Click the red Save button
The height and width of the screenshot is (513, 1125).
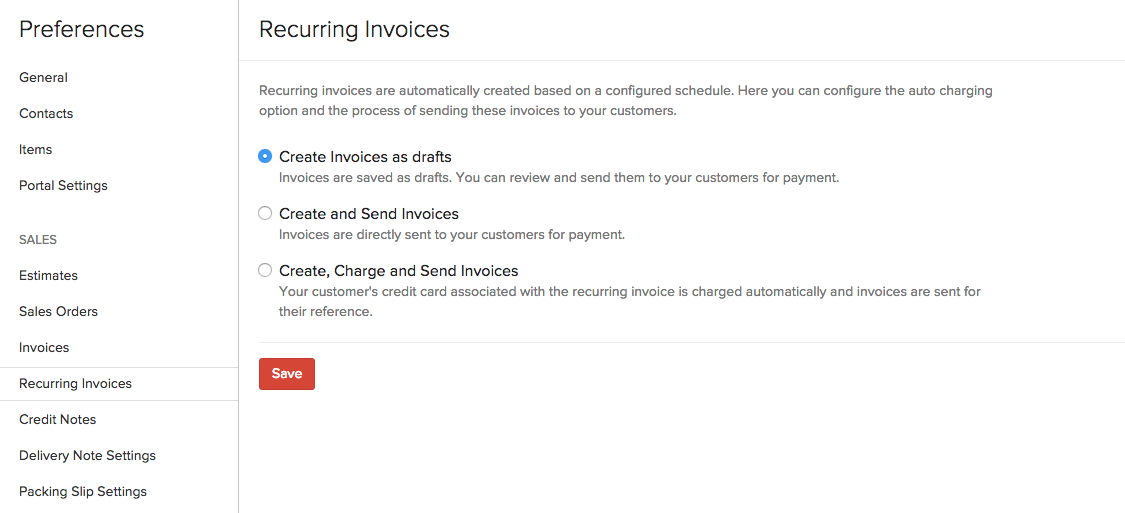(x=287, y=374)
